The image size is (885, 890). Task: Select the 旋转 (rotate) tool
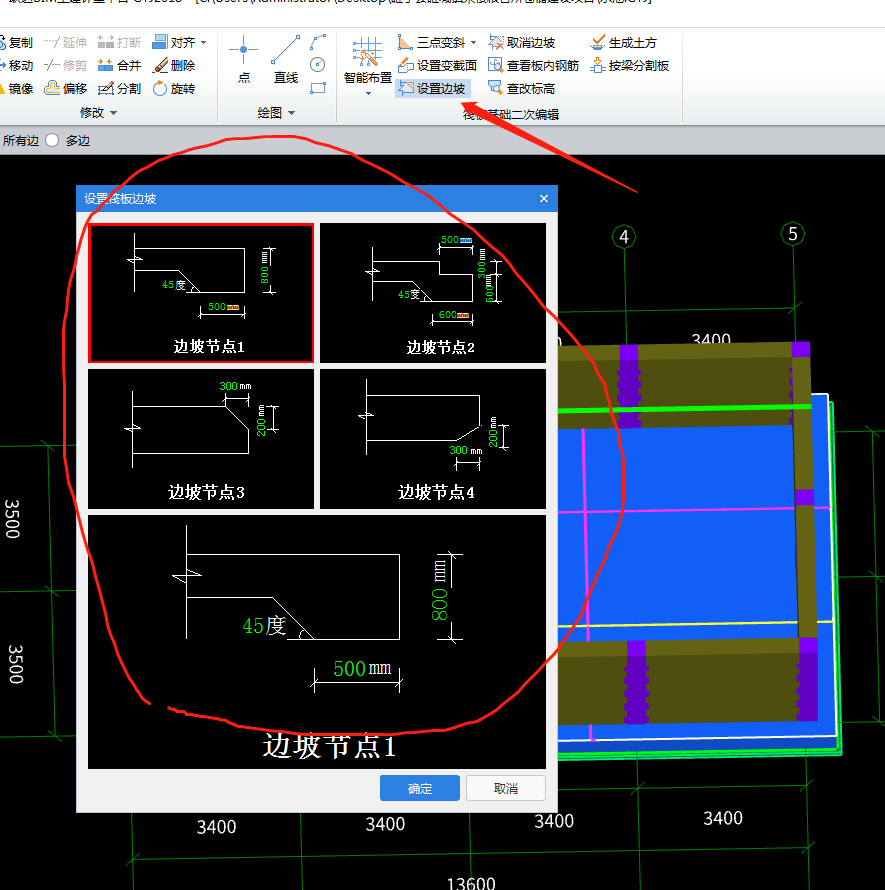coord(174,89)
